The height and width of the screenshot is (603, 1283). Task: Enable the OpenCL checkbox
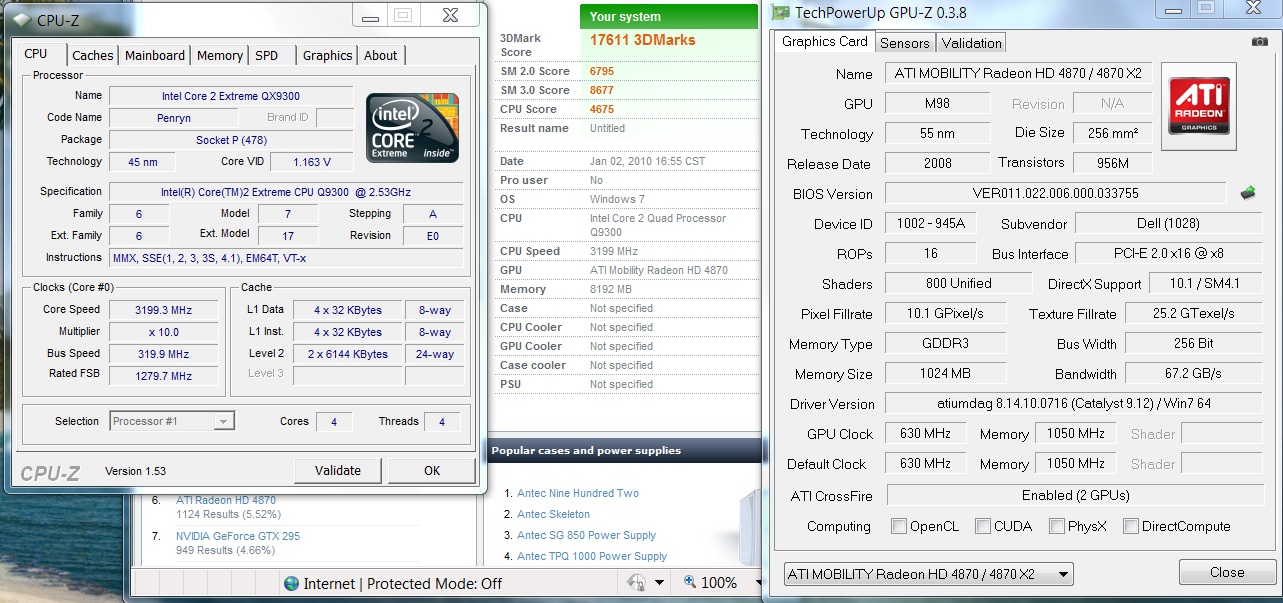click(899, 526)
